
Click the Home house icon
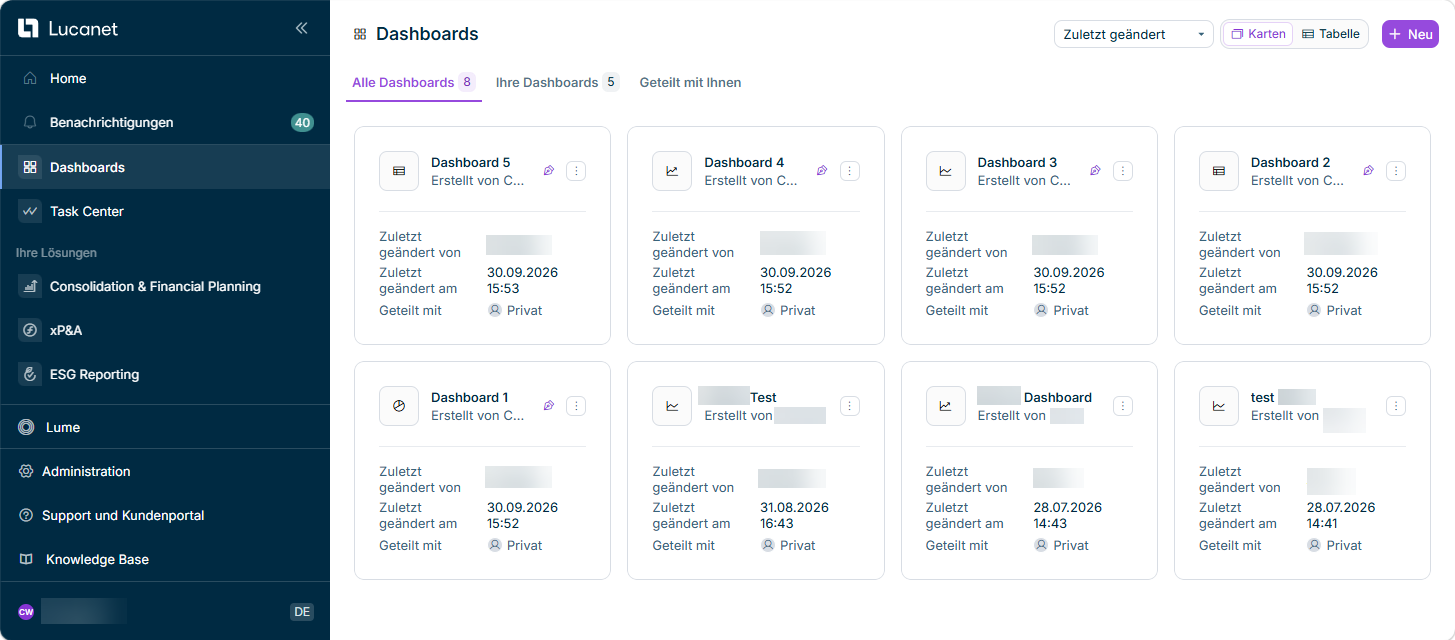(x=30, y=78)
